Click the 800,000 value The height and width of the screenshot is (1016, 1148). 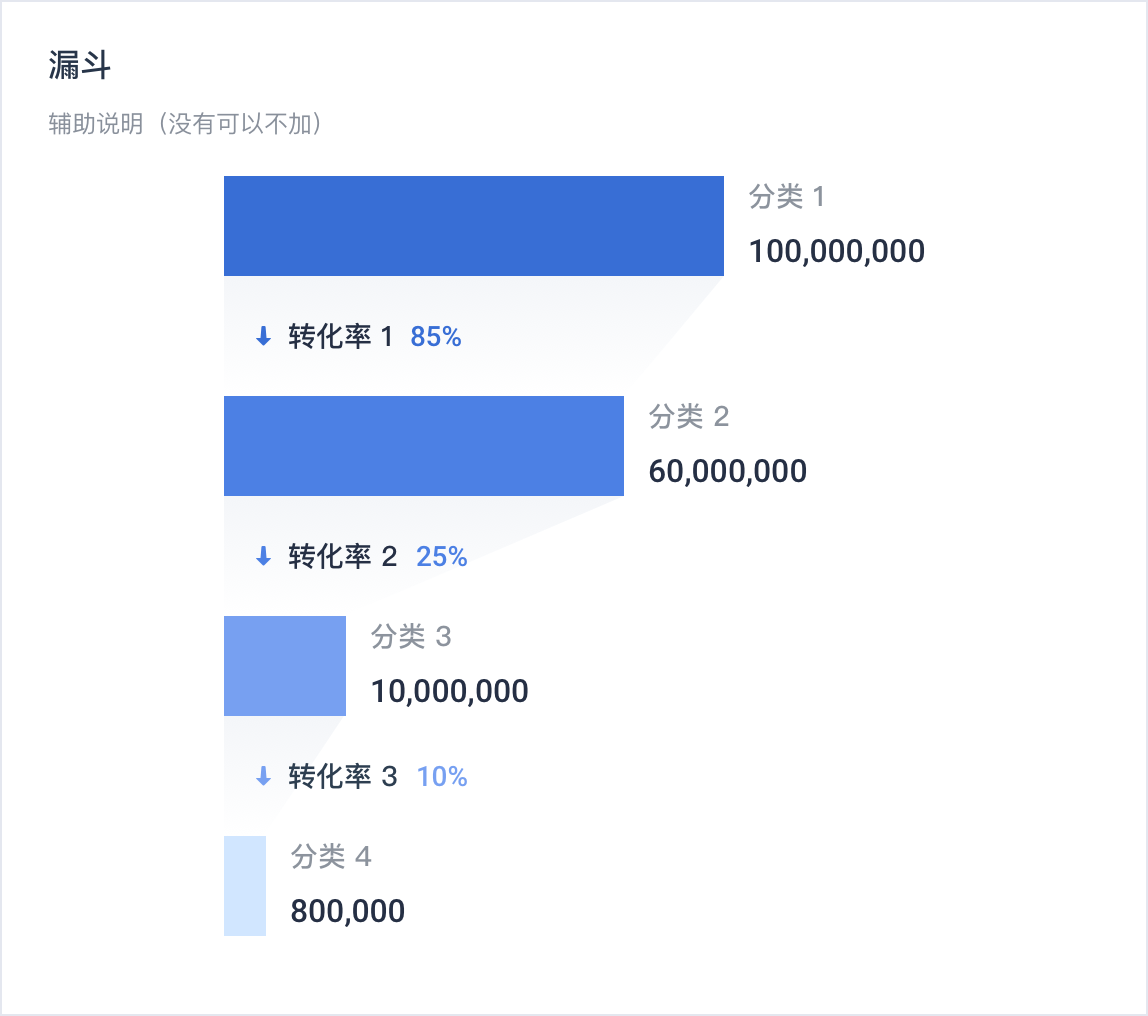pos(348,911)
